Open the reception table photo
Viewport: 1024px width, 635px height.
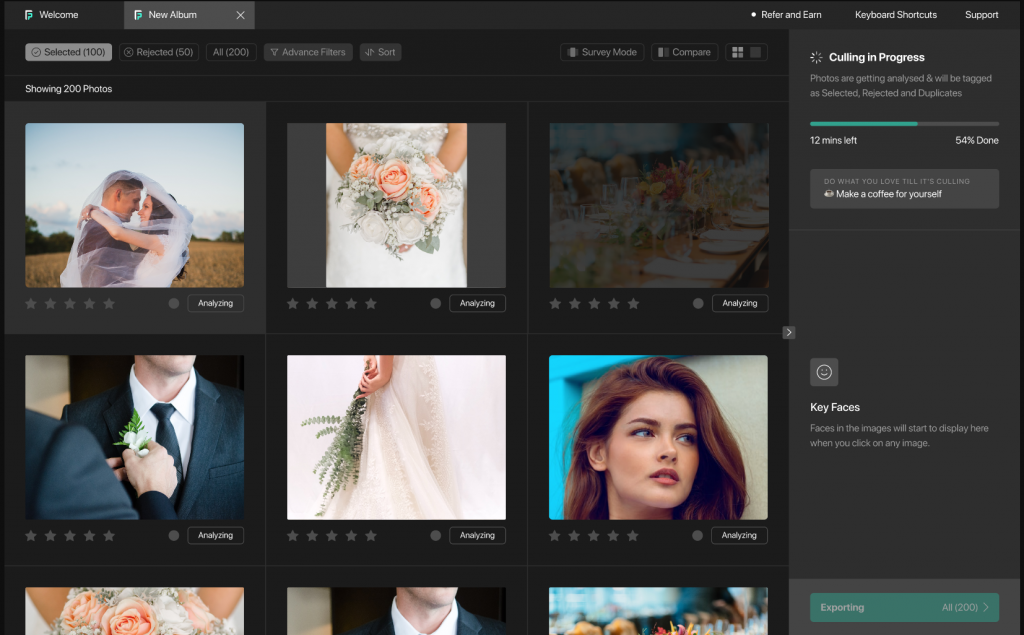tap(659, 205)
